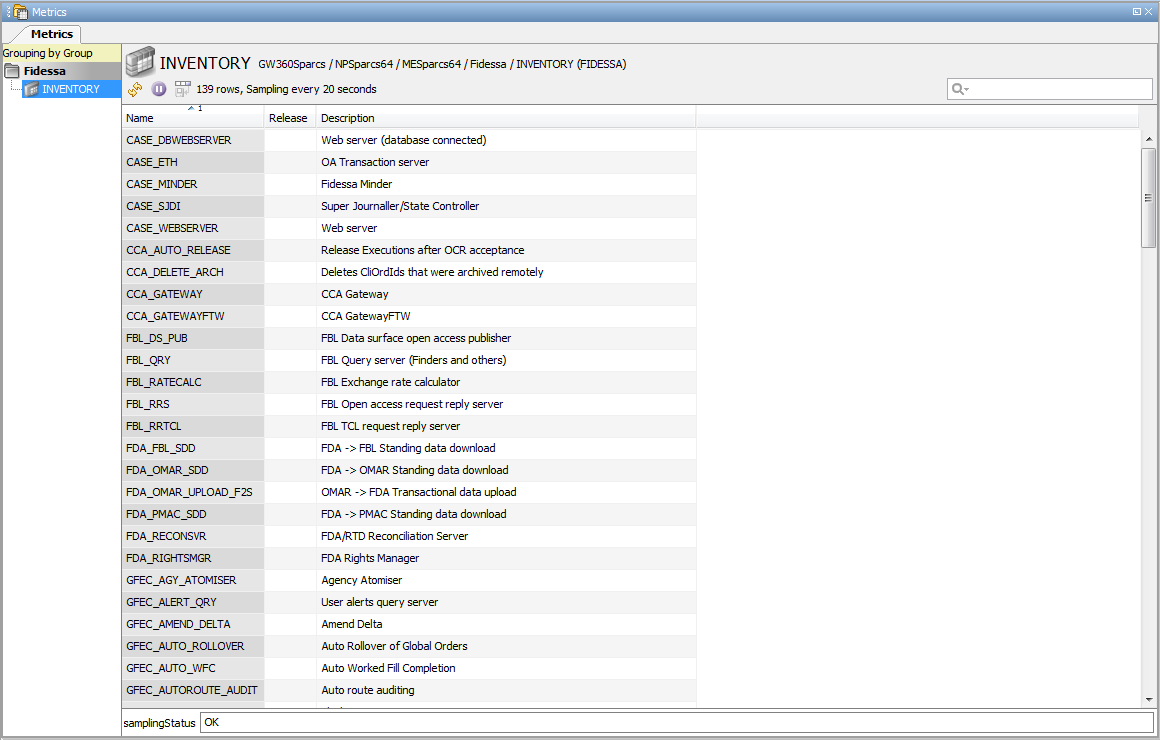The image size is (1160, 740).
Task: Sort by the Name column header
Action: coord(192,118)
